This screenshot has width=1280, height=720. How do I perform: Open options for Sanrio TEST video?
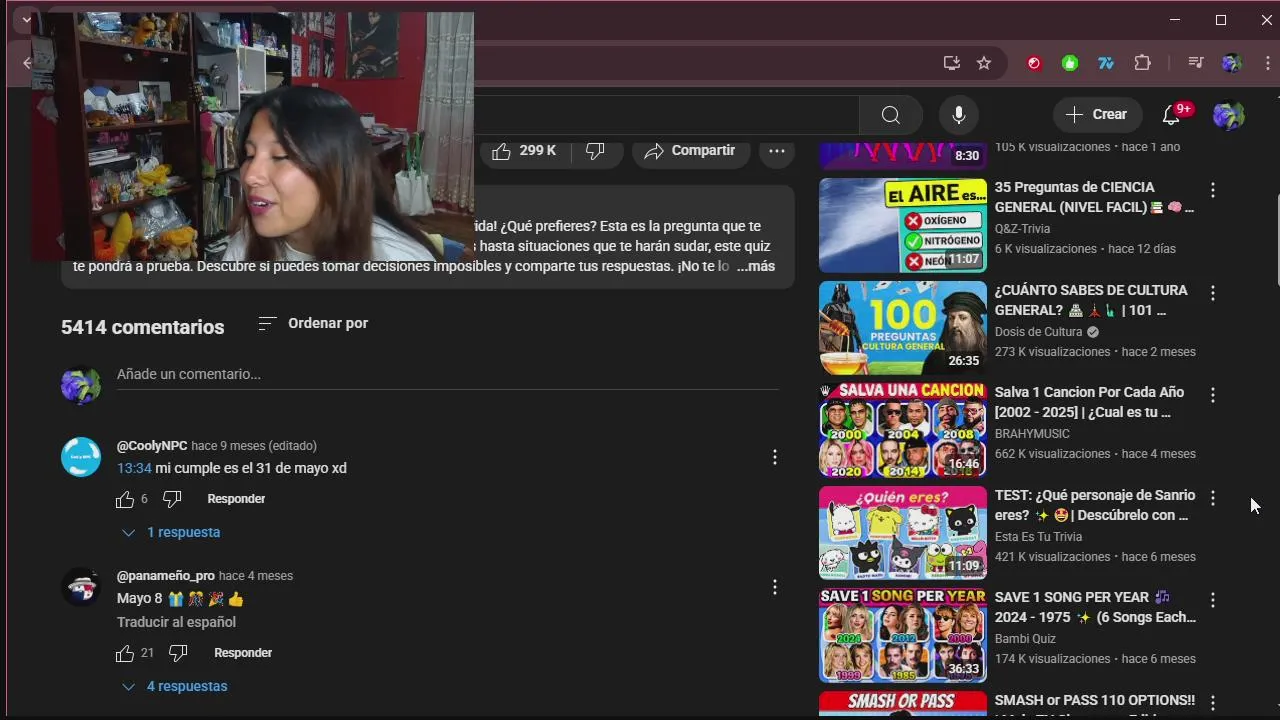click(x=1212, y=498)
